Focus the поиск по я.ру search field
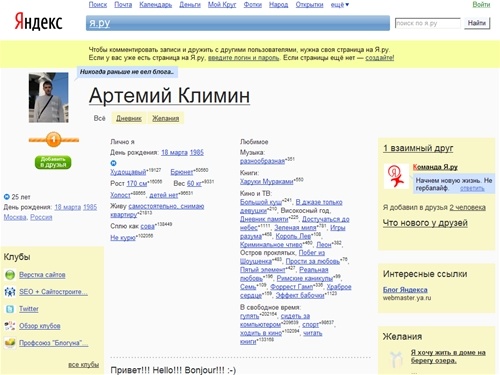The width and height of the screenshot is (500, 375). pos(428,23)
